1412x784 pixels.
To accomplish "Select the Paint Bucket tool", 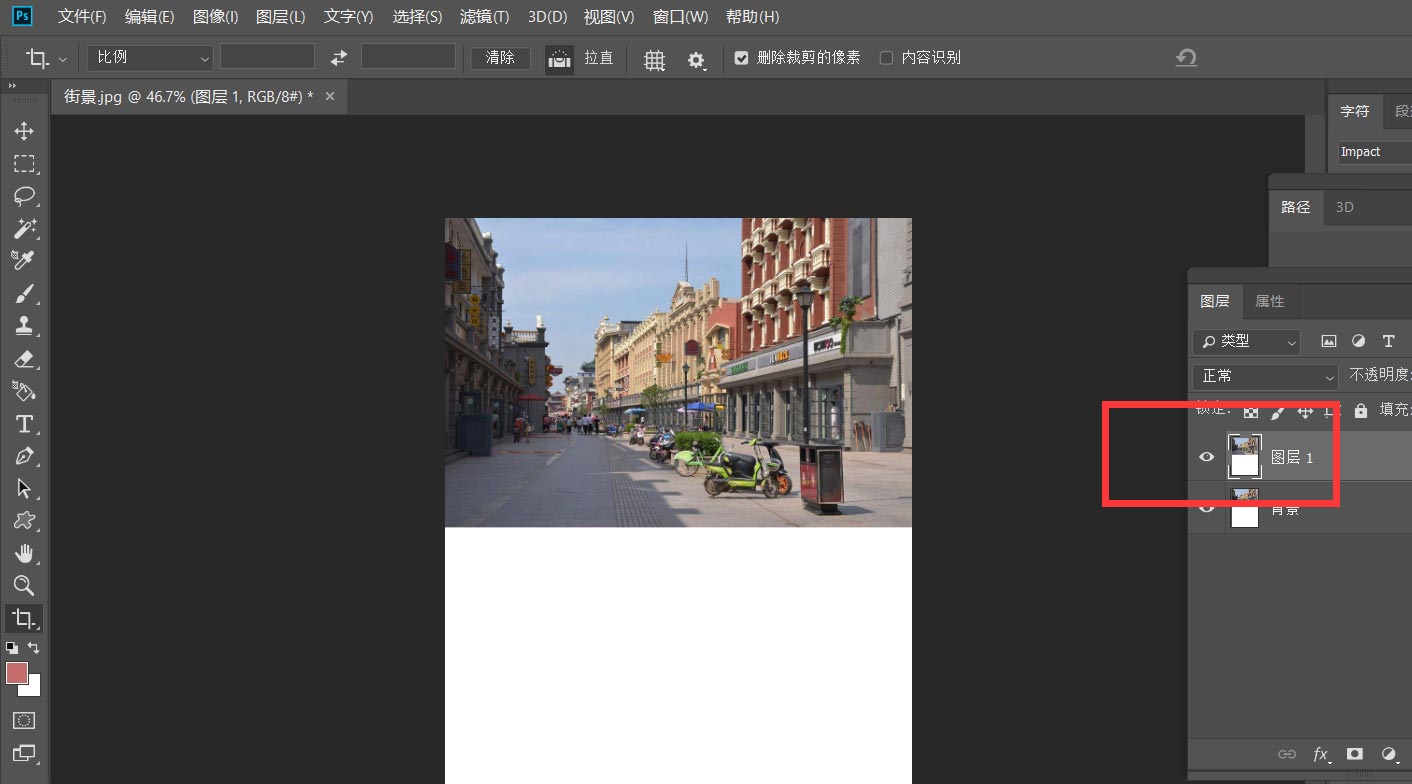I will (24, 390).
